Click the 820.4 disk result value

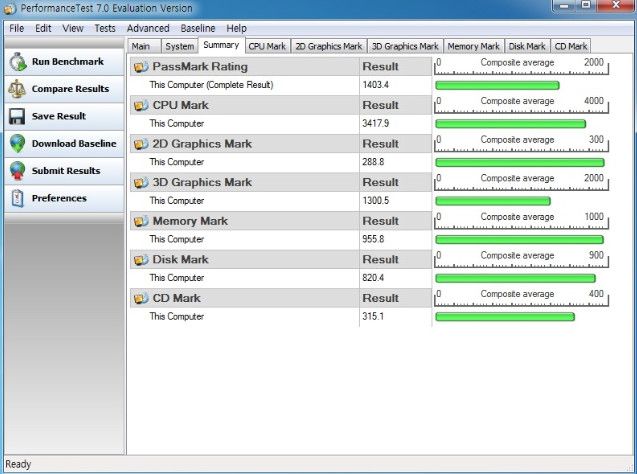click(373, 278)
